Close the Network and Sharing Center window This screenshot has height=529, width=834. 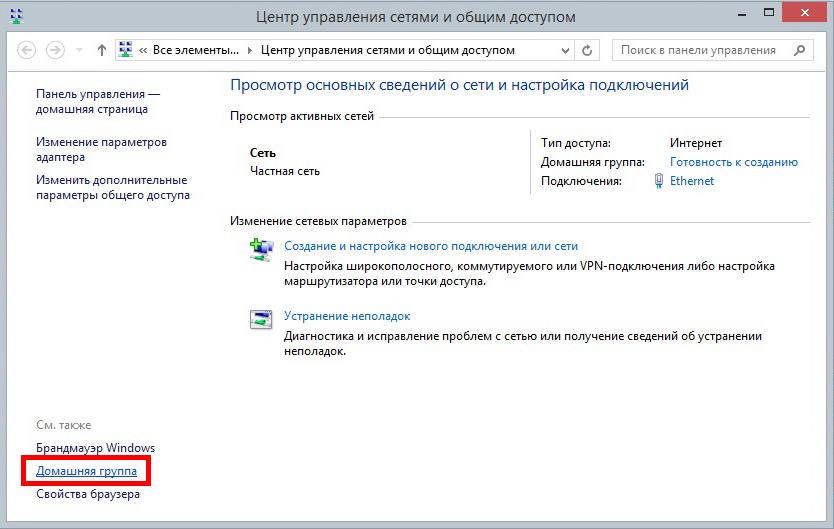point(804,13)
